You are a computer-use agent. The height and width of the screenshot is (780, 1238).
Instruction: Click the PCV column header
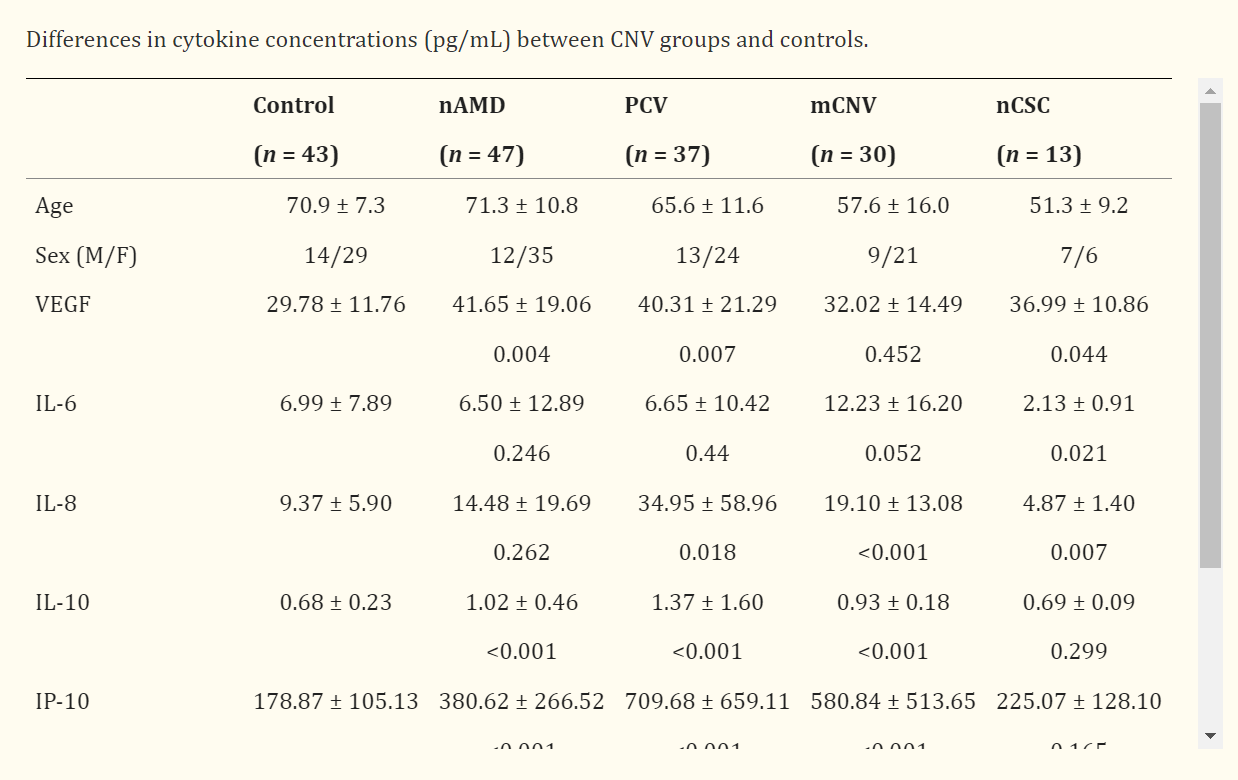point(646,105)
